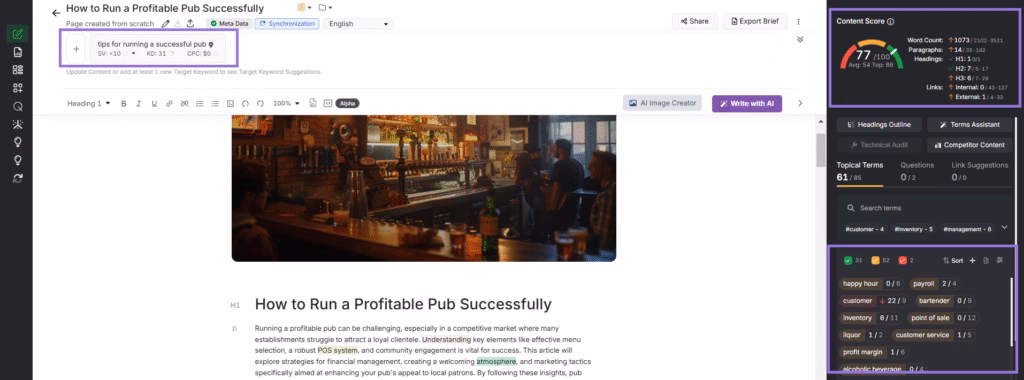Switch to the Topical Terms tab
Viewport: 1024px width, 380px height.
click(x=859, y=171)
